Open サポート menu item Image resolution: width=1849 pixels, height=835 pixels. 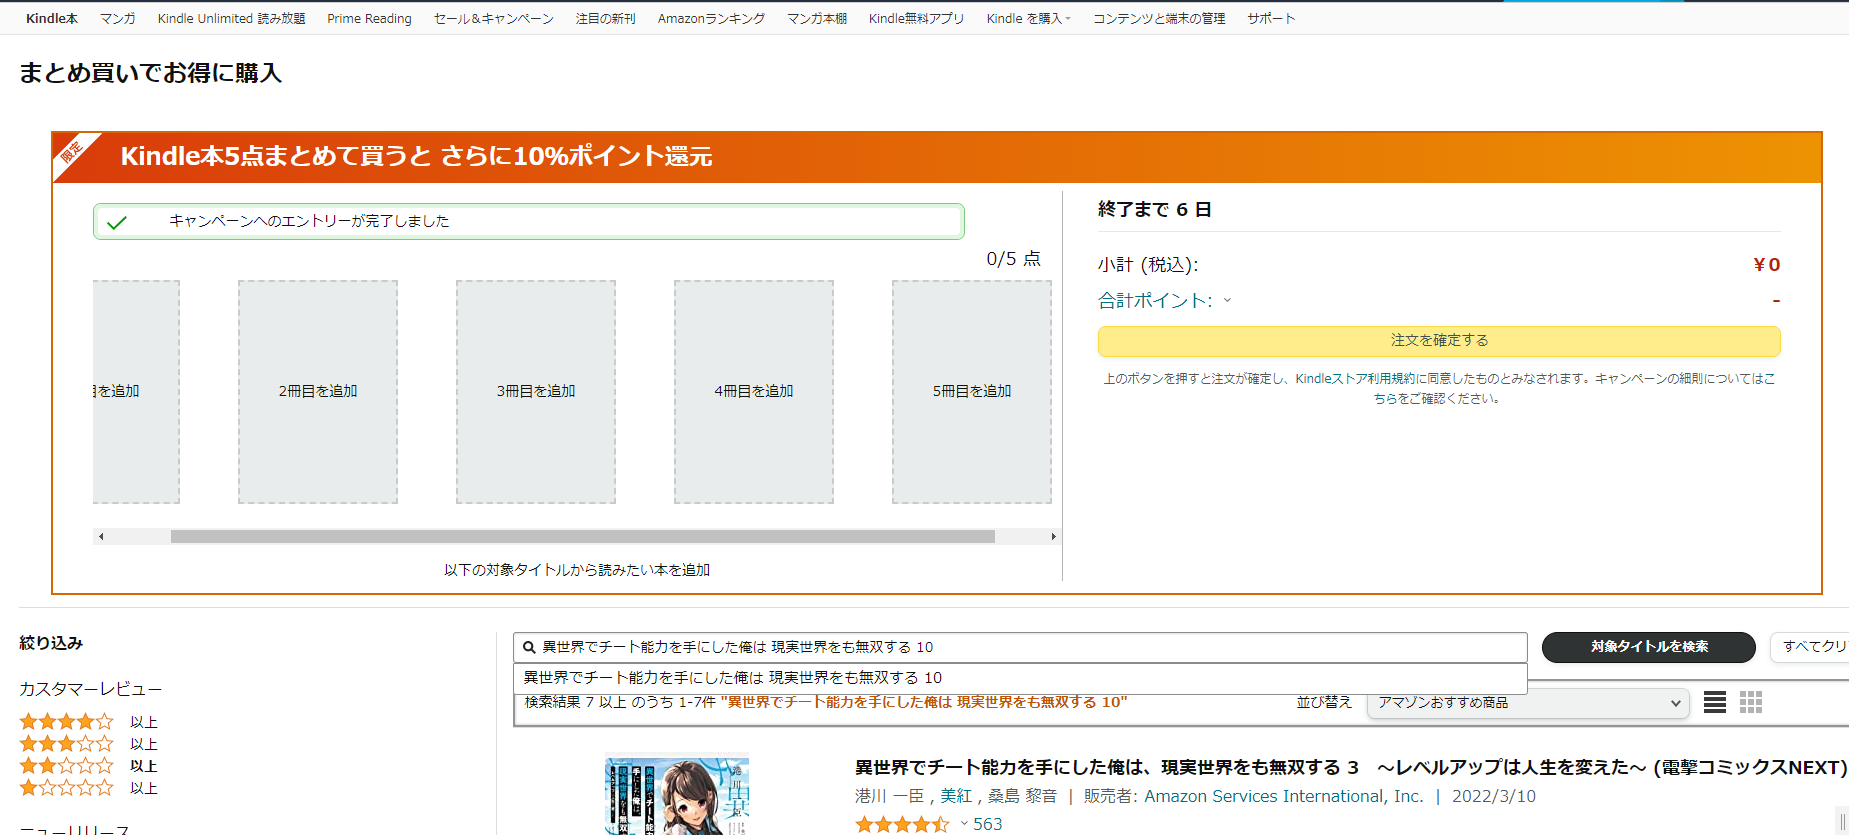(x=1271, y=18)
